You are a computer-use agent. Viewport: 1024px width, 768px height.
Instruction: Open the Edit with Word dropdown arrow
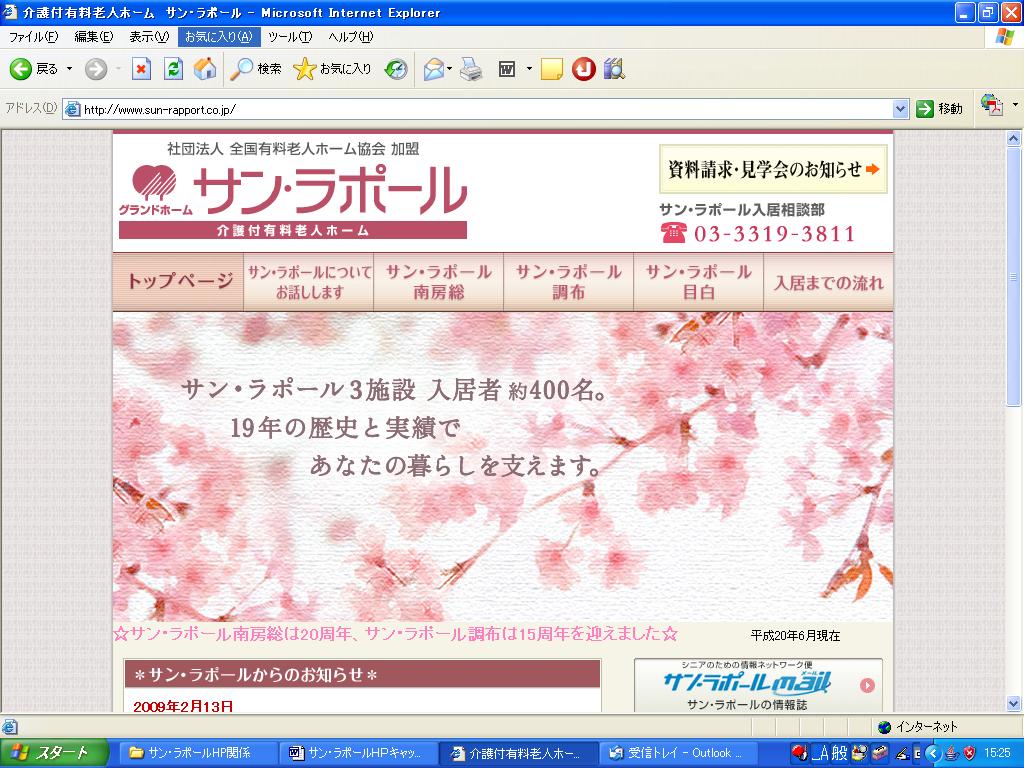pyautogui.click(x=529, y=69)
